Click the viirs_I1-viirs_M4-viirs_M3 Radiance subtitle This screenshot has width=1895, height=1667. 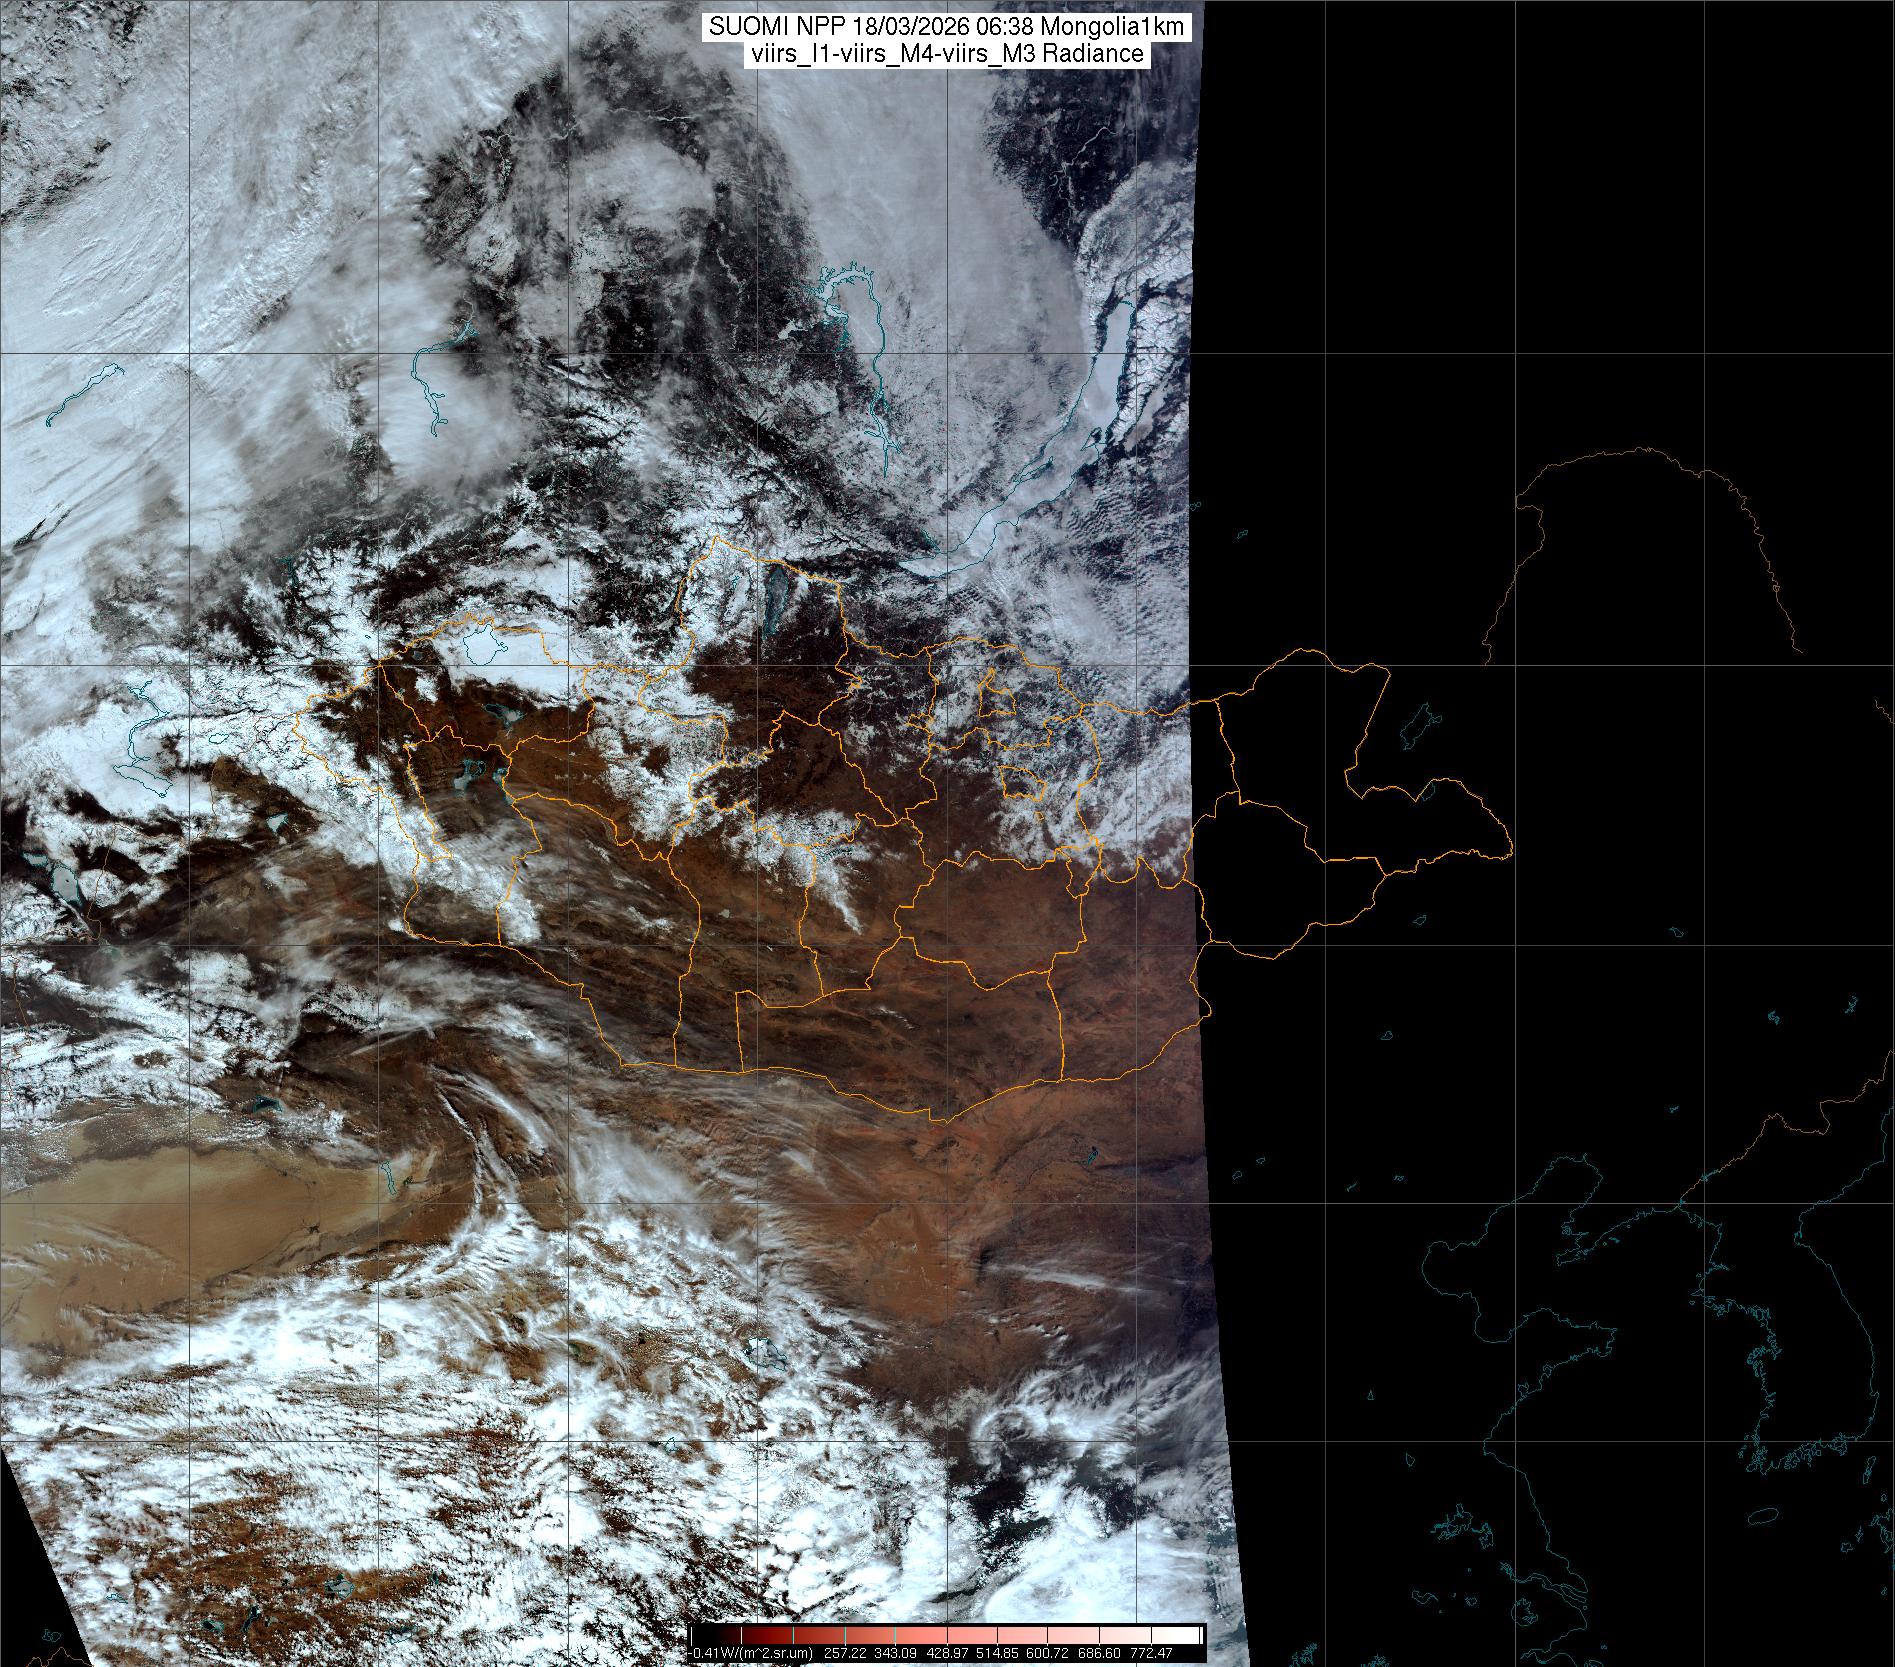coord(946,54)
